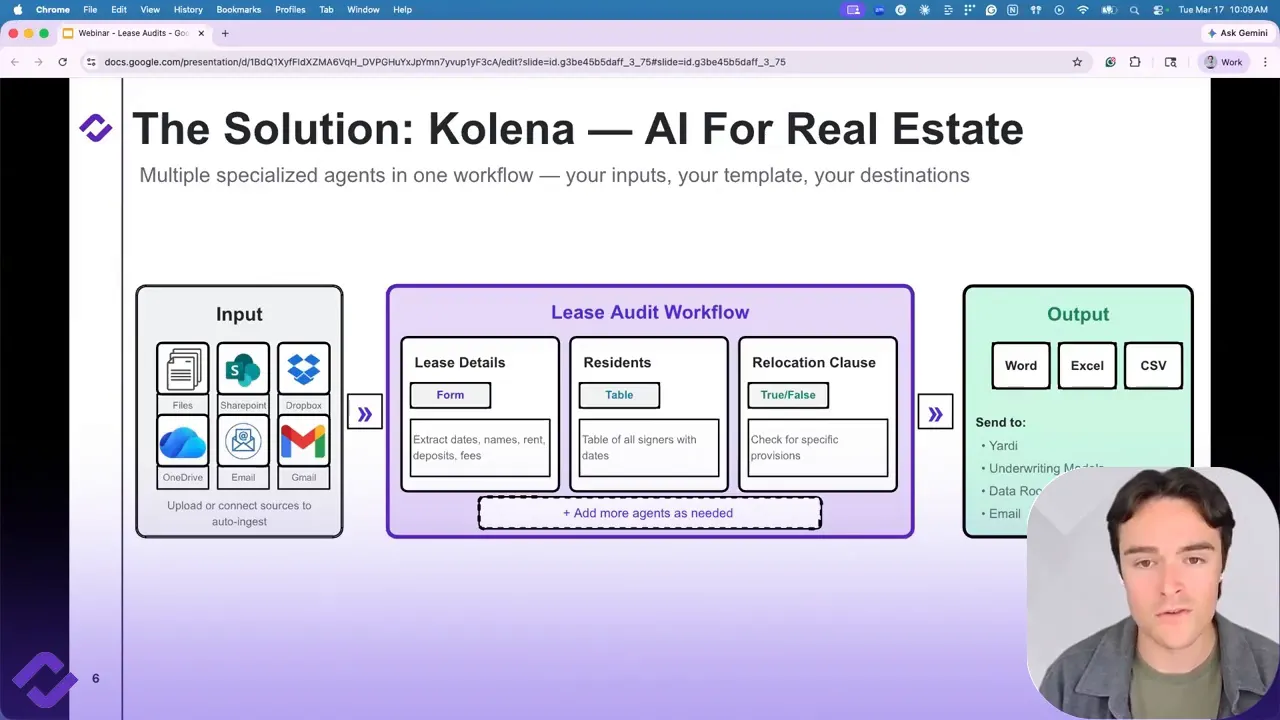Click the Files document icon
Screen dimensions: 1280x720
[x=182, y=369]
